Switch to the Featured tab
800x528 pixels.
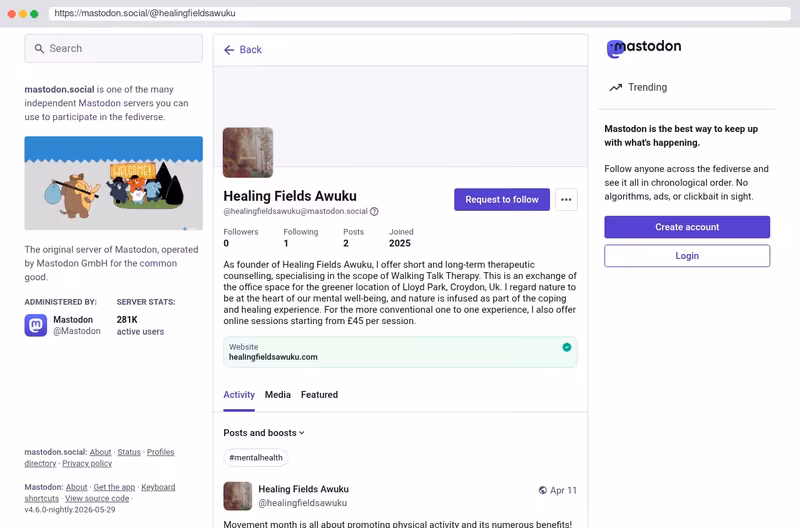[319, 395]
